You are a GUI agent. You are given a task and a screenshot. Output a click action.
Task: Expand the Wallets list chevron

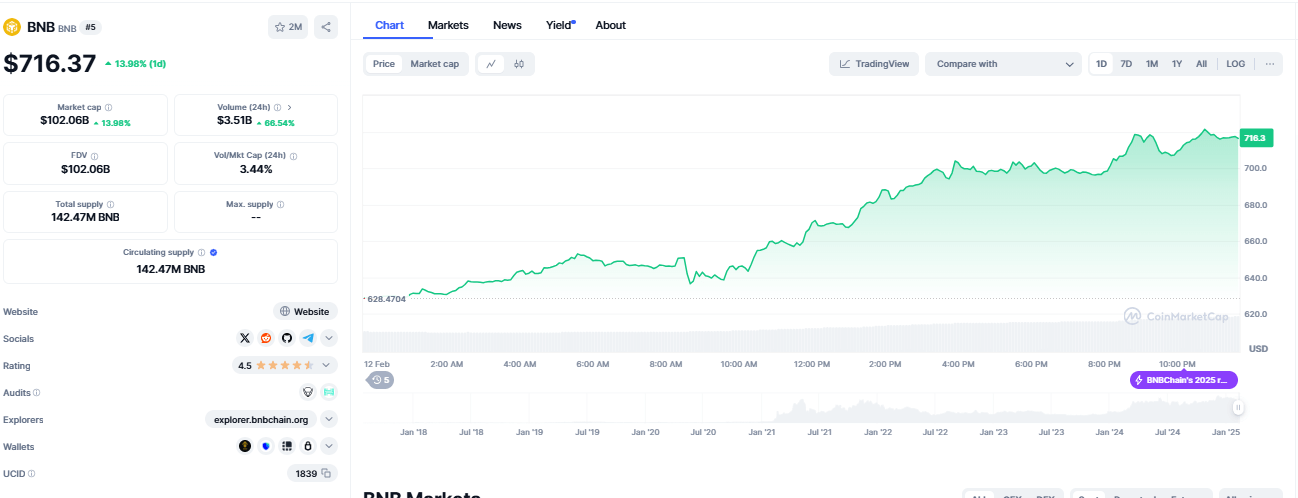tap(329, 446)
